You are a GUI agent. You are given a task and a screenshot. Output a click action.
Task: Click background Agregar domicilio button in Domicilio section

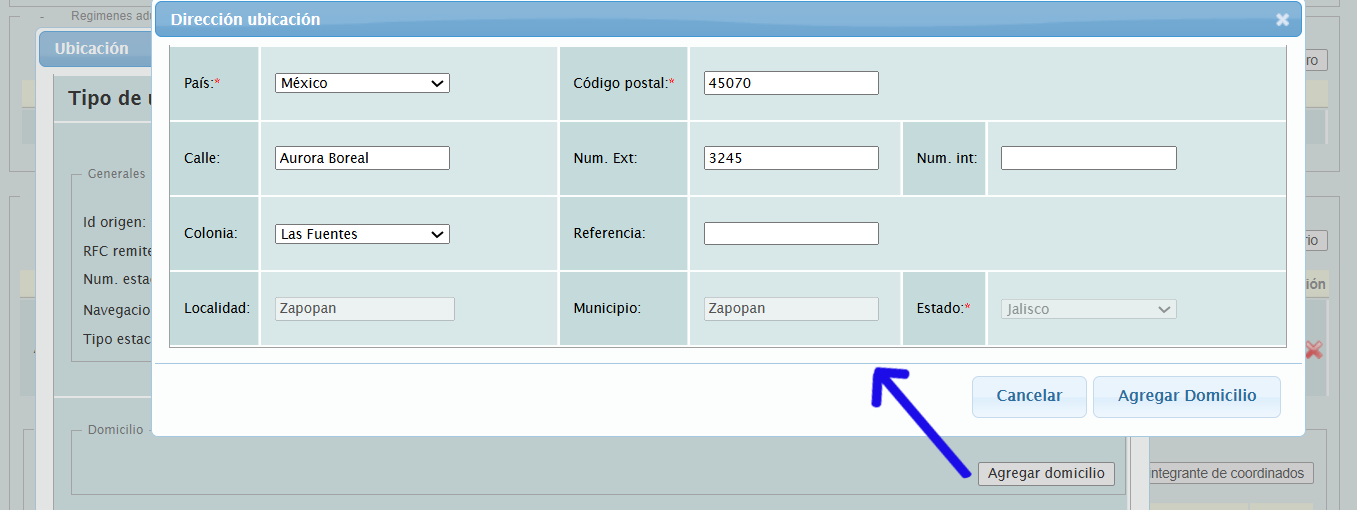click(1046, 473)
